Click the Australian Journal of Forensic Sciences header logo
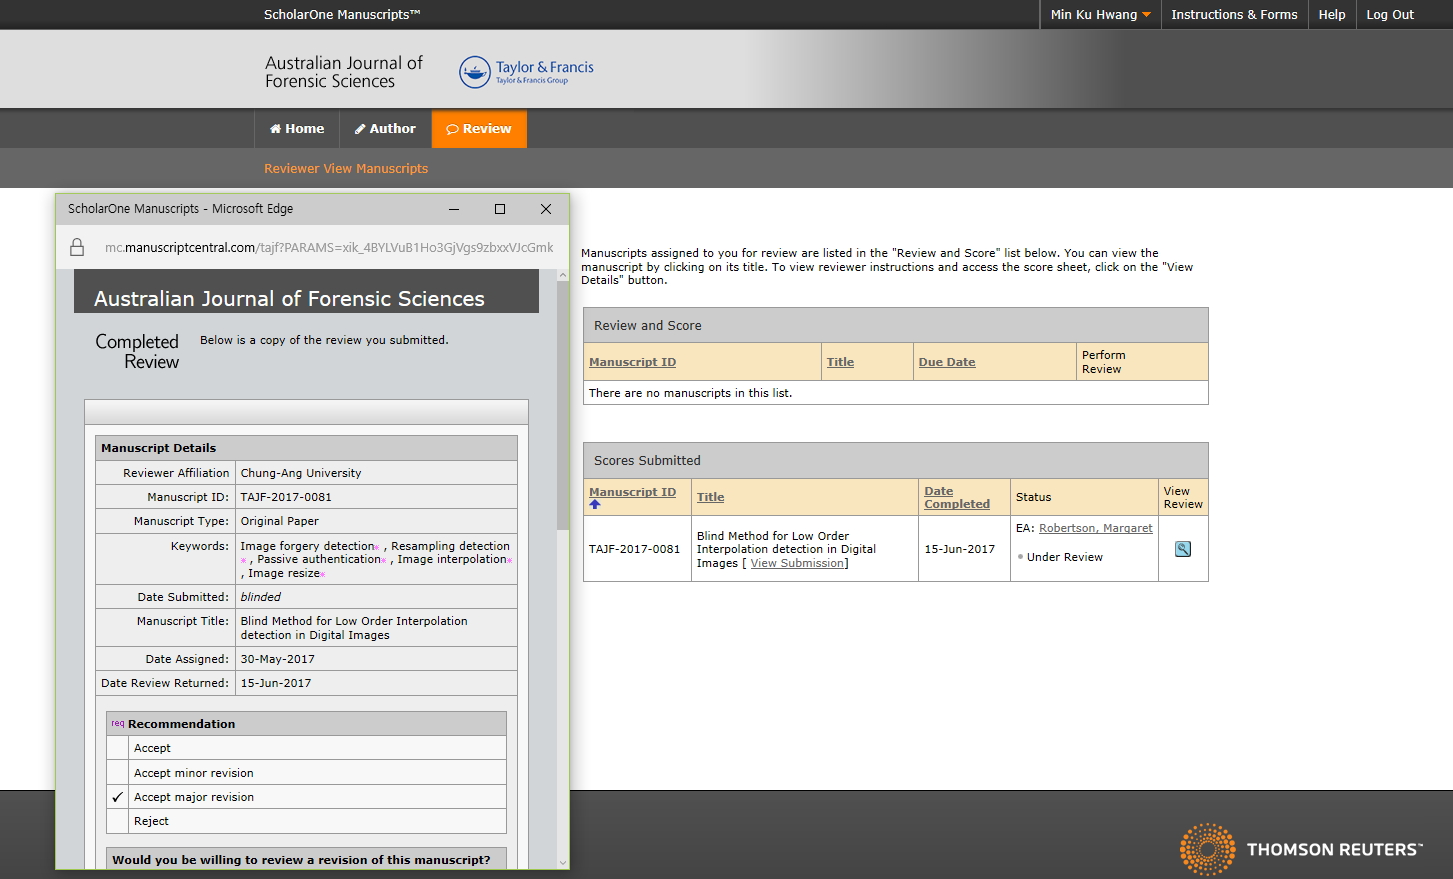The image size is (1453, 879). [x=344, y=72]
